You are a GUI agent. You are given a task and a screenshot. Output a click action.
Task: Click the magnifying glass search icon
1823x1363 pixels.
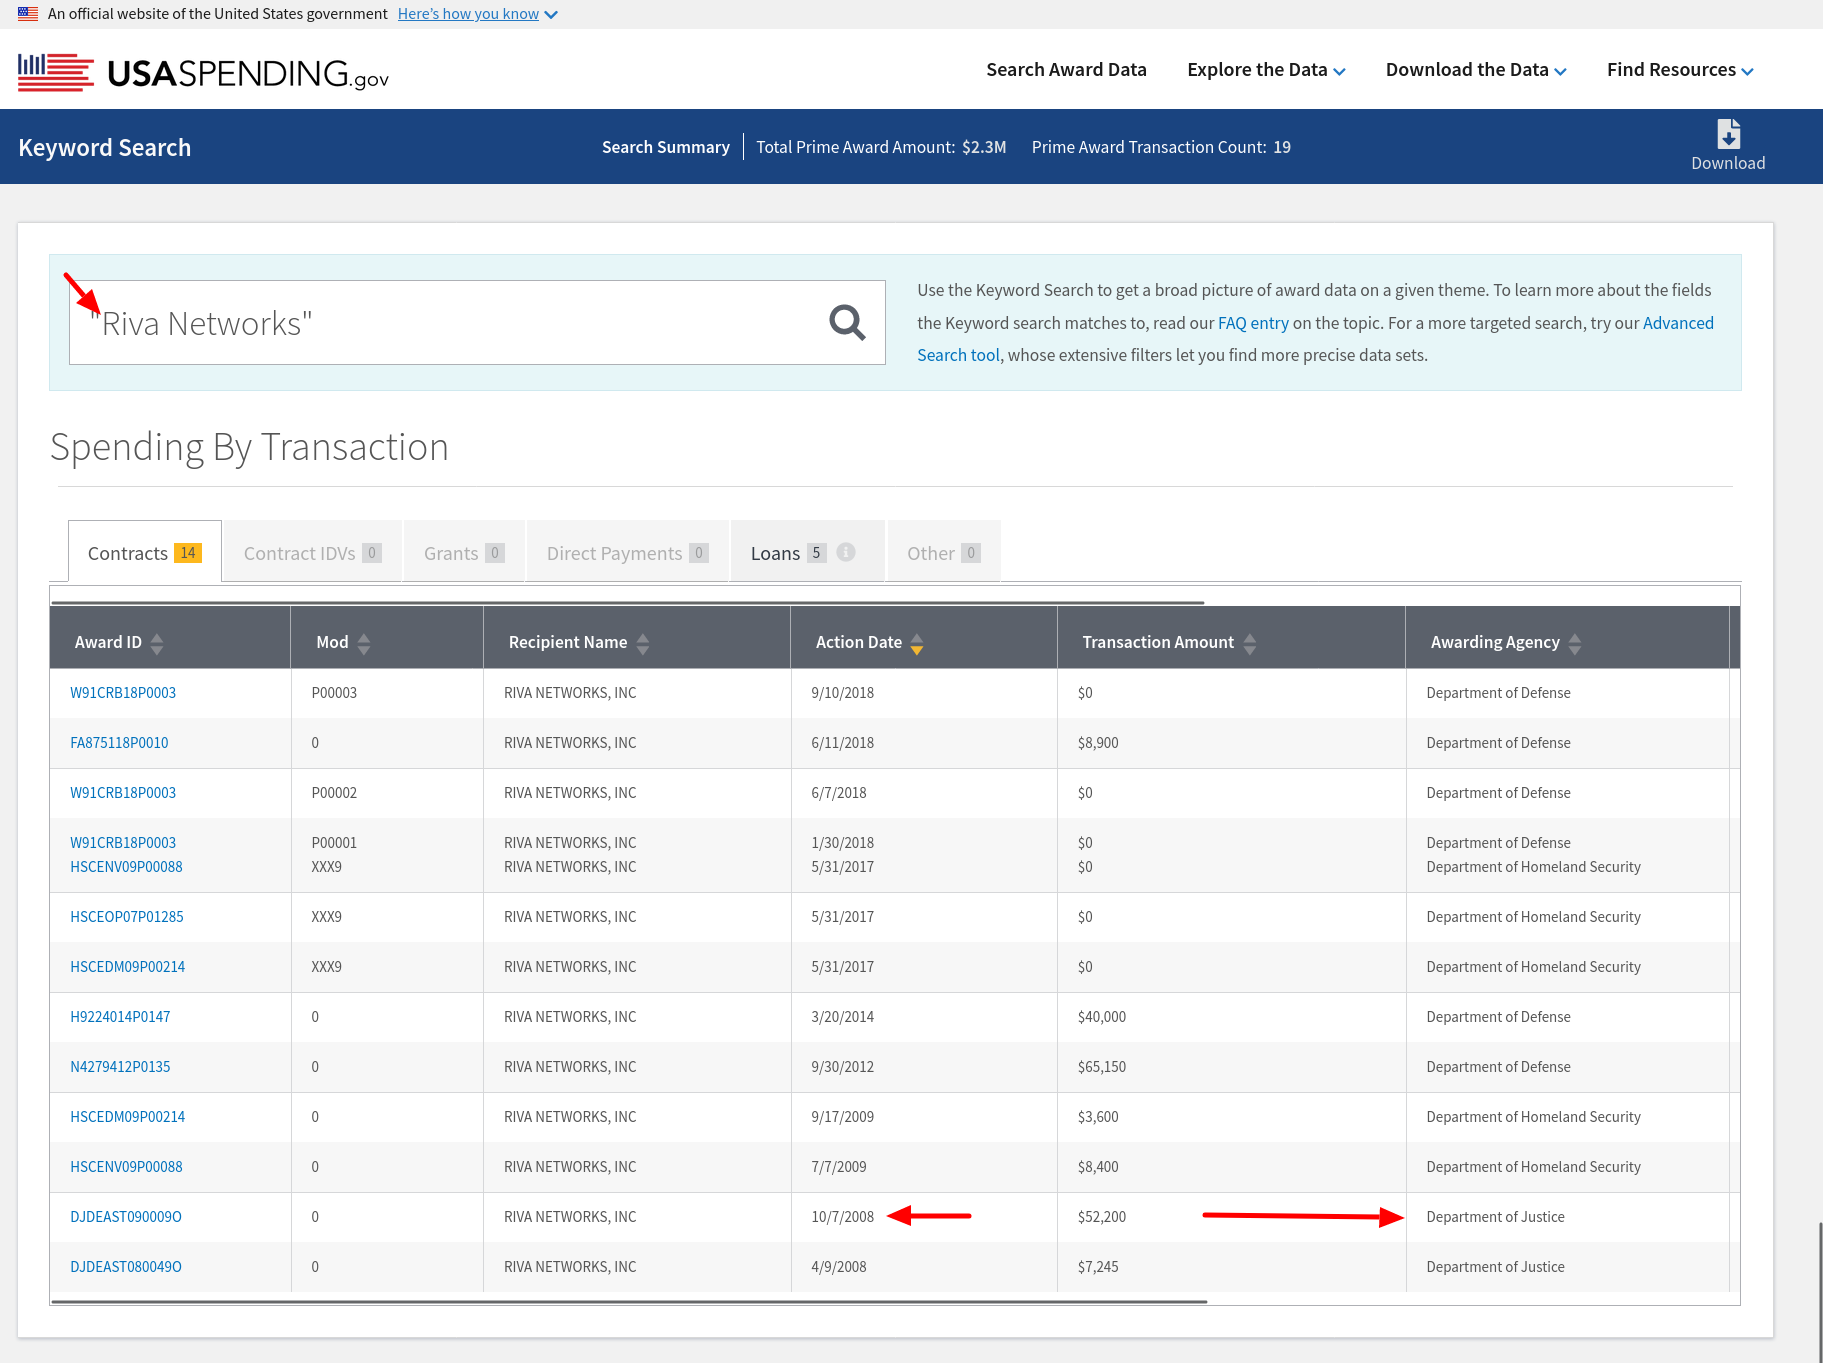847,322
